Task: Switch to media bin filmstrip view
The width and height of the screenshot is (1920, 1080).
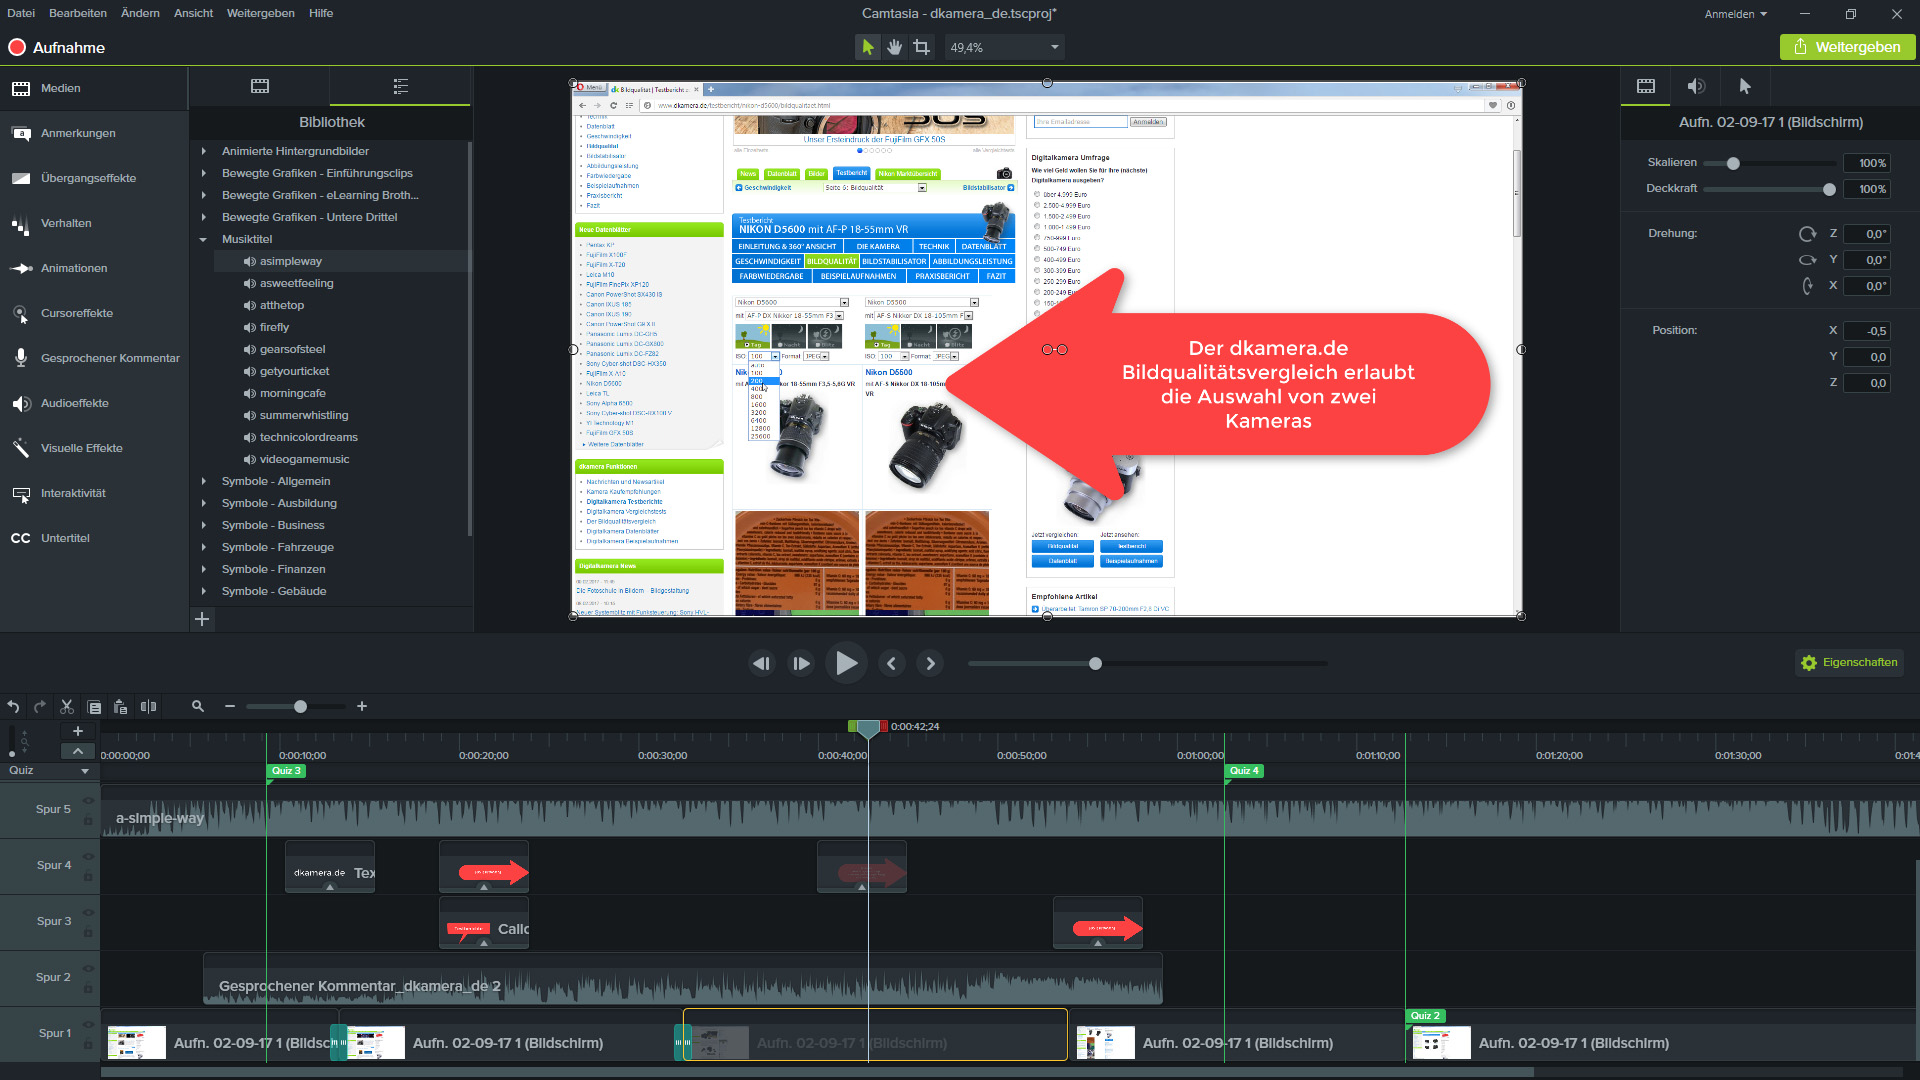Action: (260, 86)
